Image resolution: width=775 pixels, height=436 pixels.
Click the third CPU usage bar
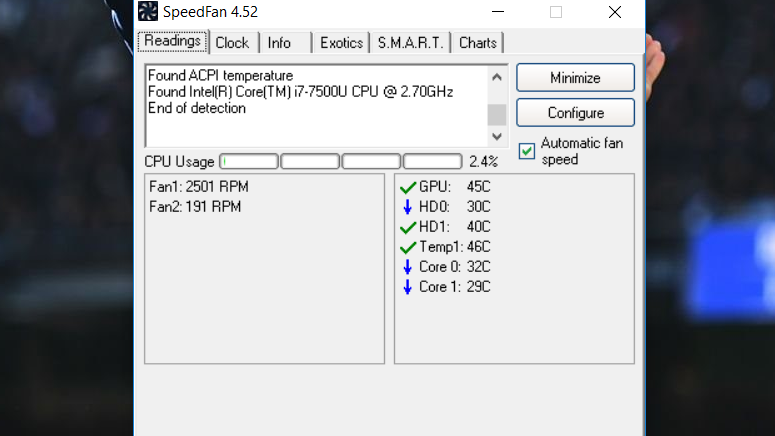click(371, 162)
